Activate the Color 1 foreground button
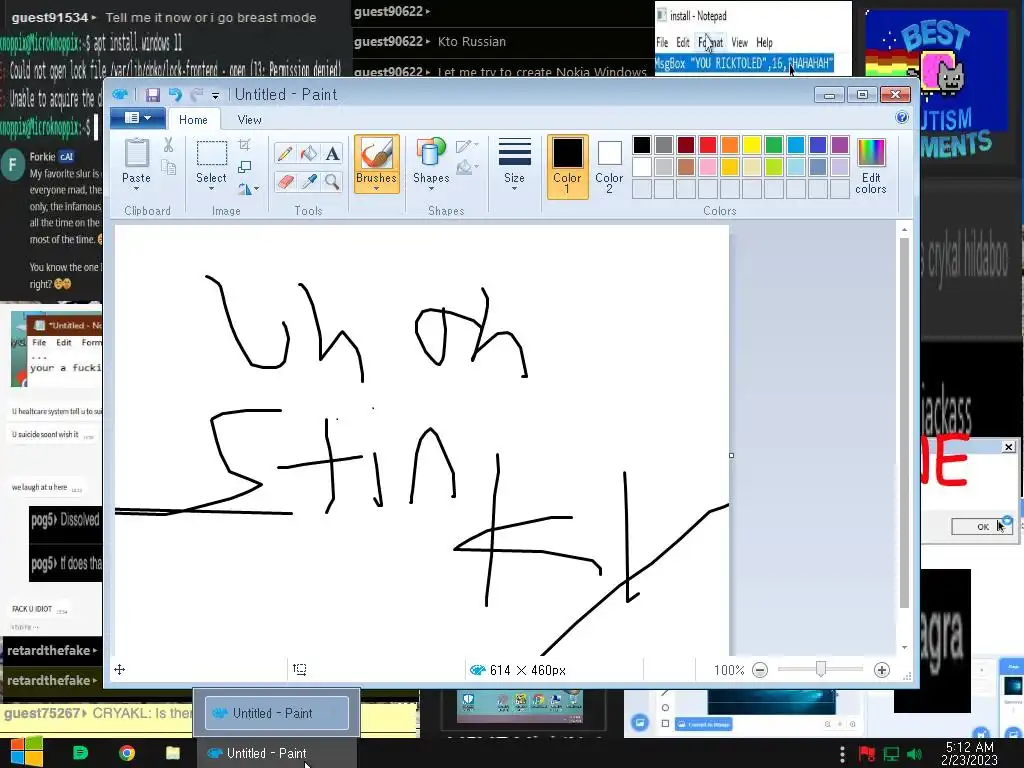This screenshot has width=1024, height=768. coord(567,166)
